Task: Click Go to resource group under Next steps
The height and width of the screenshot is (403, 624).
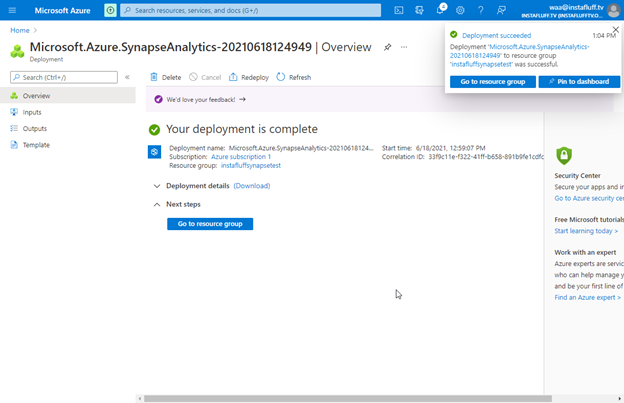Action: pos(210,224)
